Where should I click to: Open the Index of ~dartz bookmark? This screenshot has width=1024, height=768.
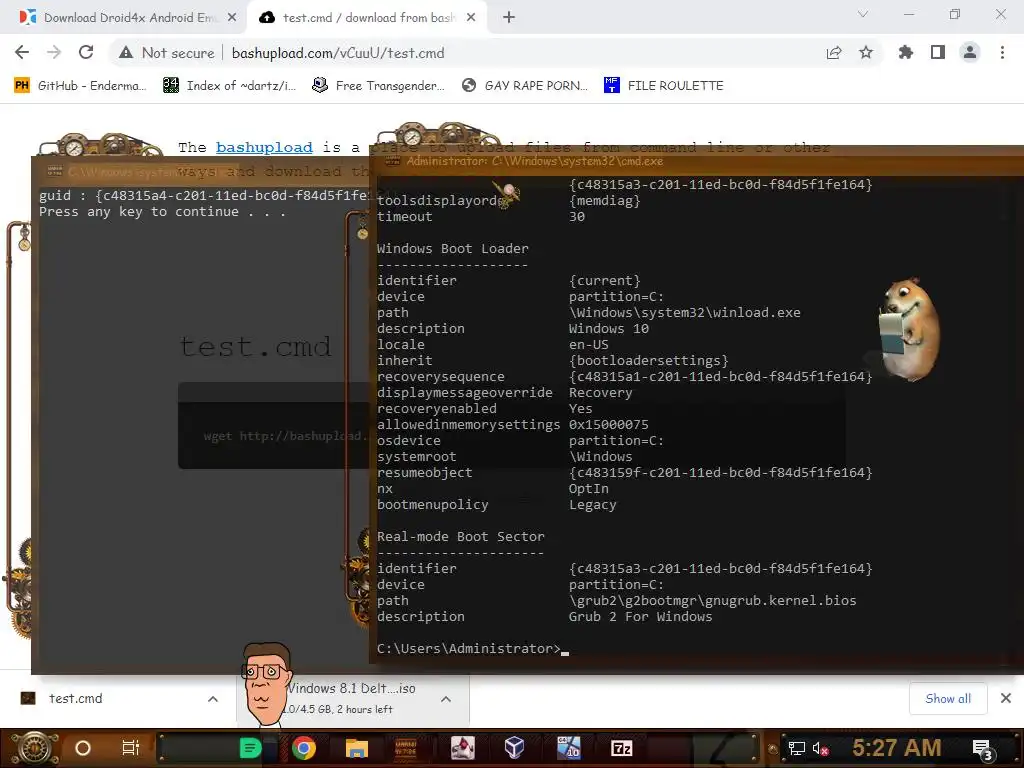pos(229,86)
